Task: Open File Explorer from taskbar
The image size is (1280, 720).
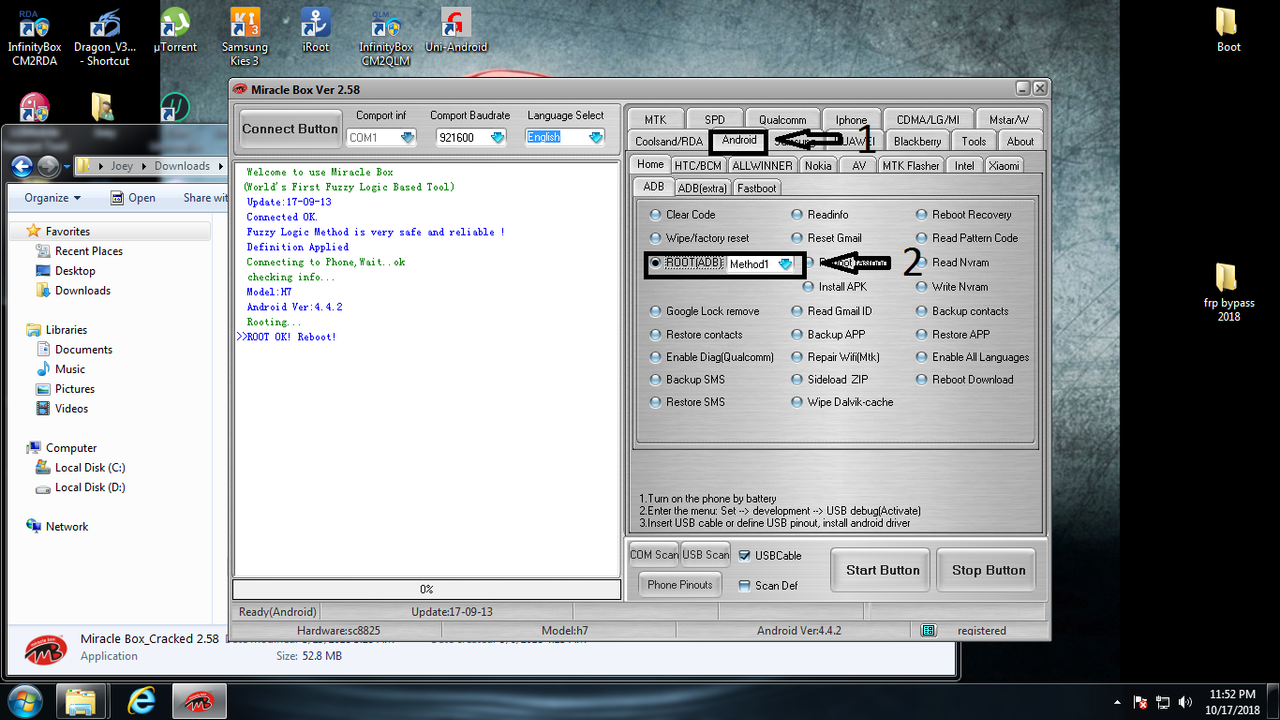Action: coord(81,701)
